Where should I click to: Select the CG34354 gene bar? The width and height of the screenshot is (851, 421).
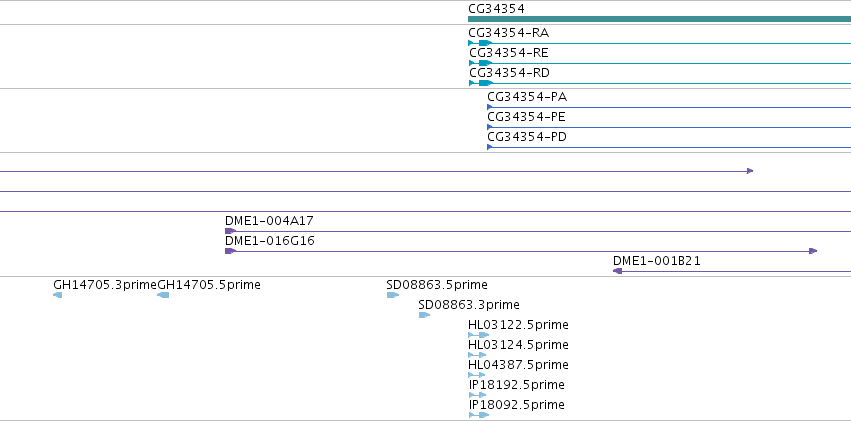[659, 19]
